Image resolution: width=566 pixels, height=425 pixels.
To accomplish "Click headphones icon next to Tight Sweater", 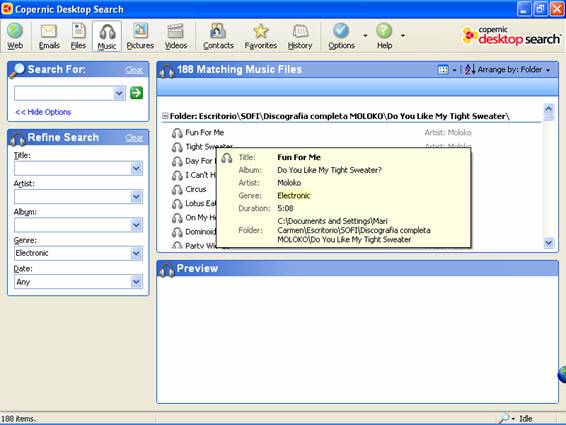I will tap(177, 147).
